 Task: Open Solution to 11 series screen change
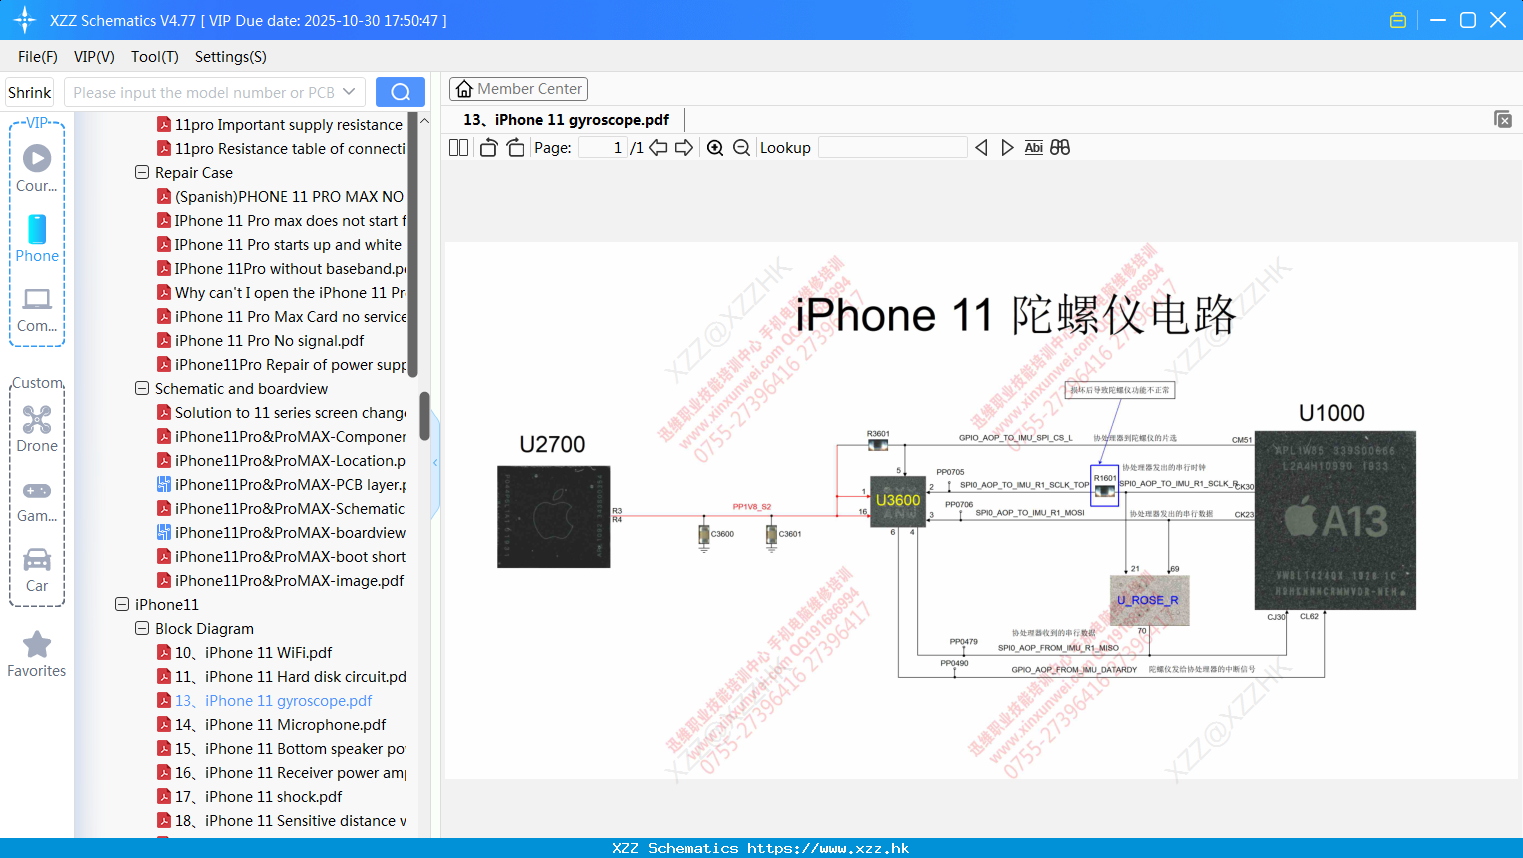(x=281, y=412)
